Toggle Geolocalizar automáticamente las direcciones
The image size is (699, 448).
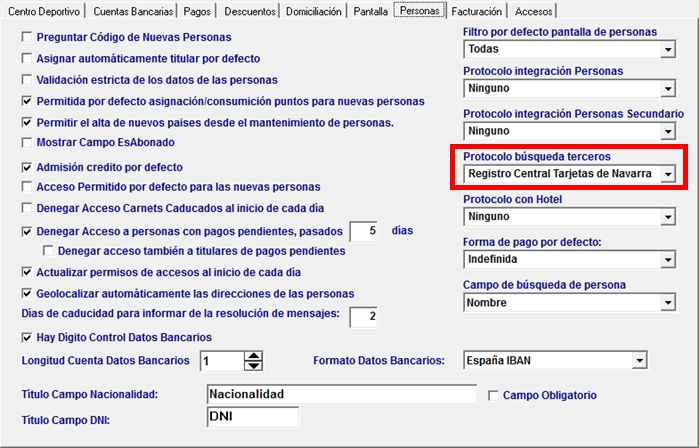[27, 293]
